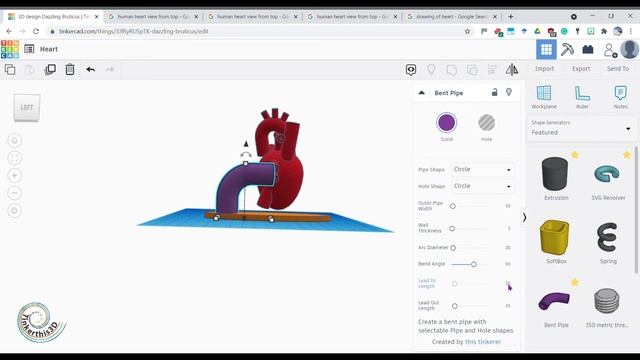
Task: Open the 3D design grid view button
Action: pyautogui.click(x=546, y=50)
